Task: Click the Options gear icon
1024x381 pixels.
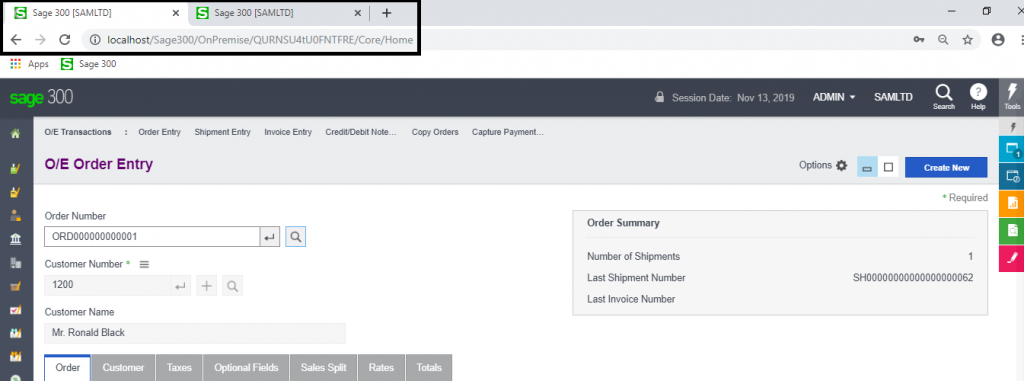Action: (841, 166)
